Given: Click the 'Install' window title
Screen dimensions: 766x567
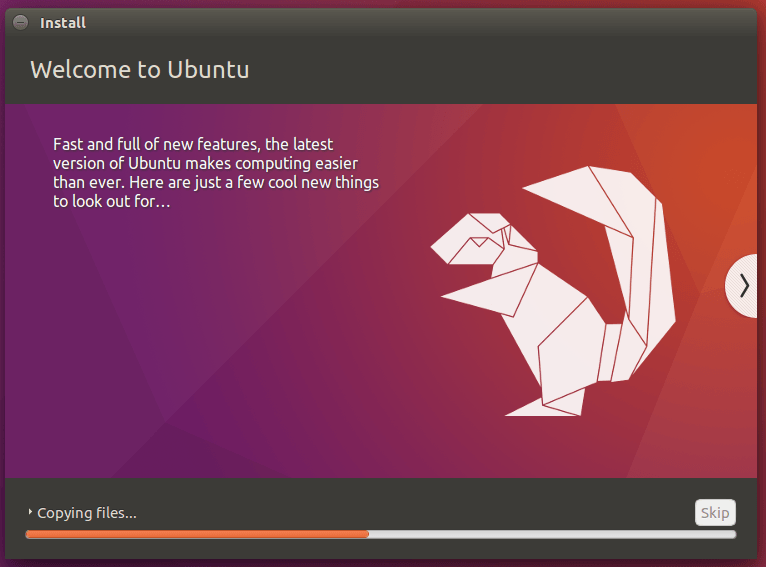Looking at the screenshot, I should [x=63, y=23].
